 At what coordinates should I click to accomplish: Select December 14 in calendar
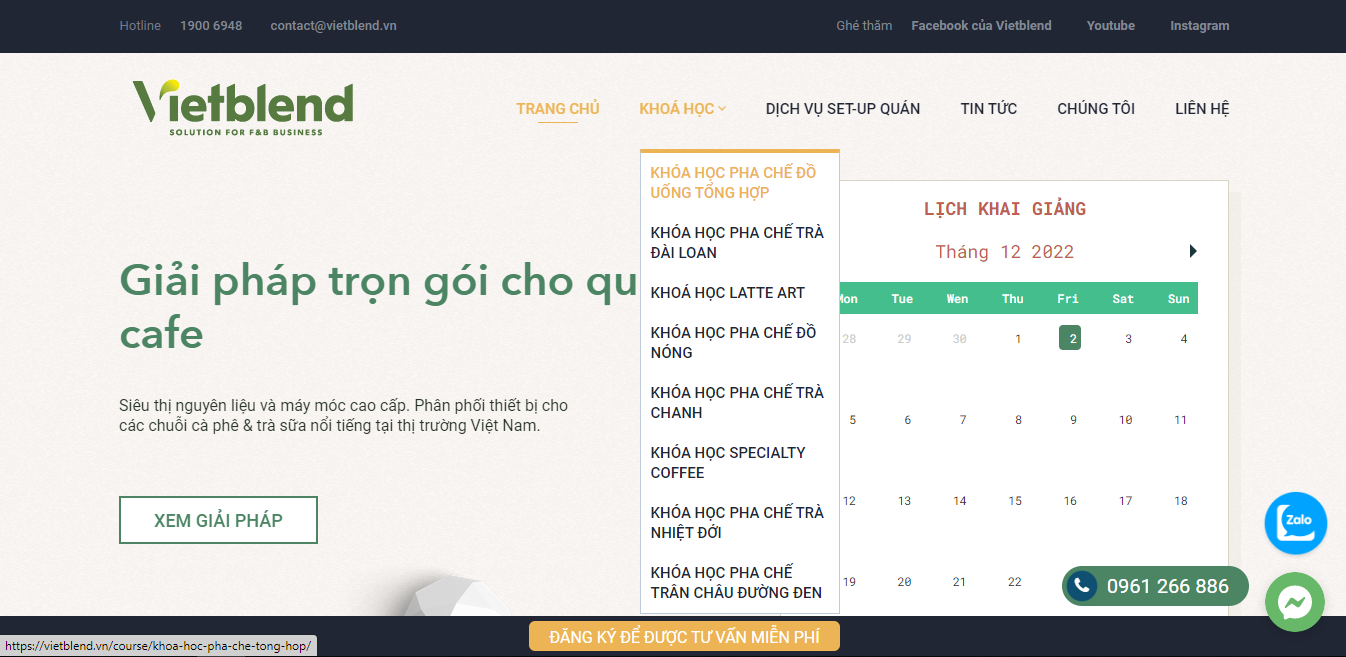coord(960,501)
